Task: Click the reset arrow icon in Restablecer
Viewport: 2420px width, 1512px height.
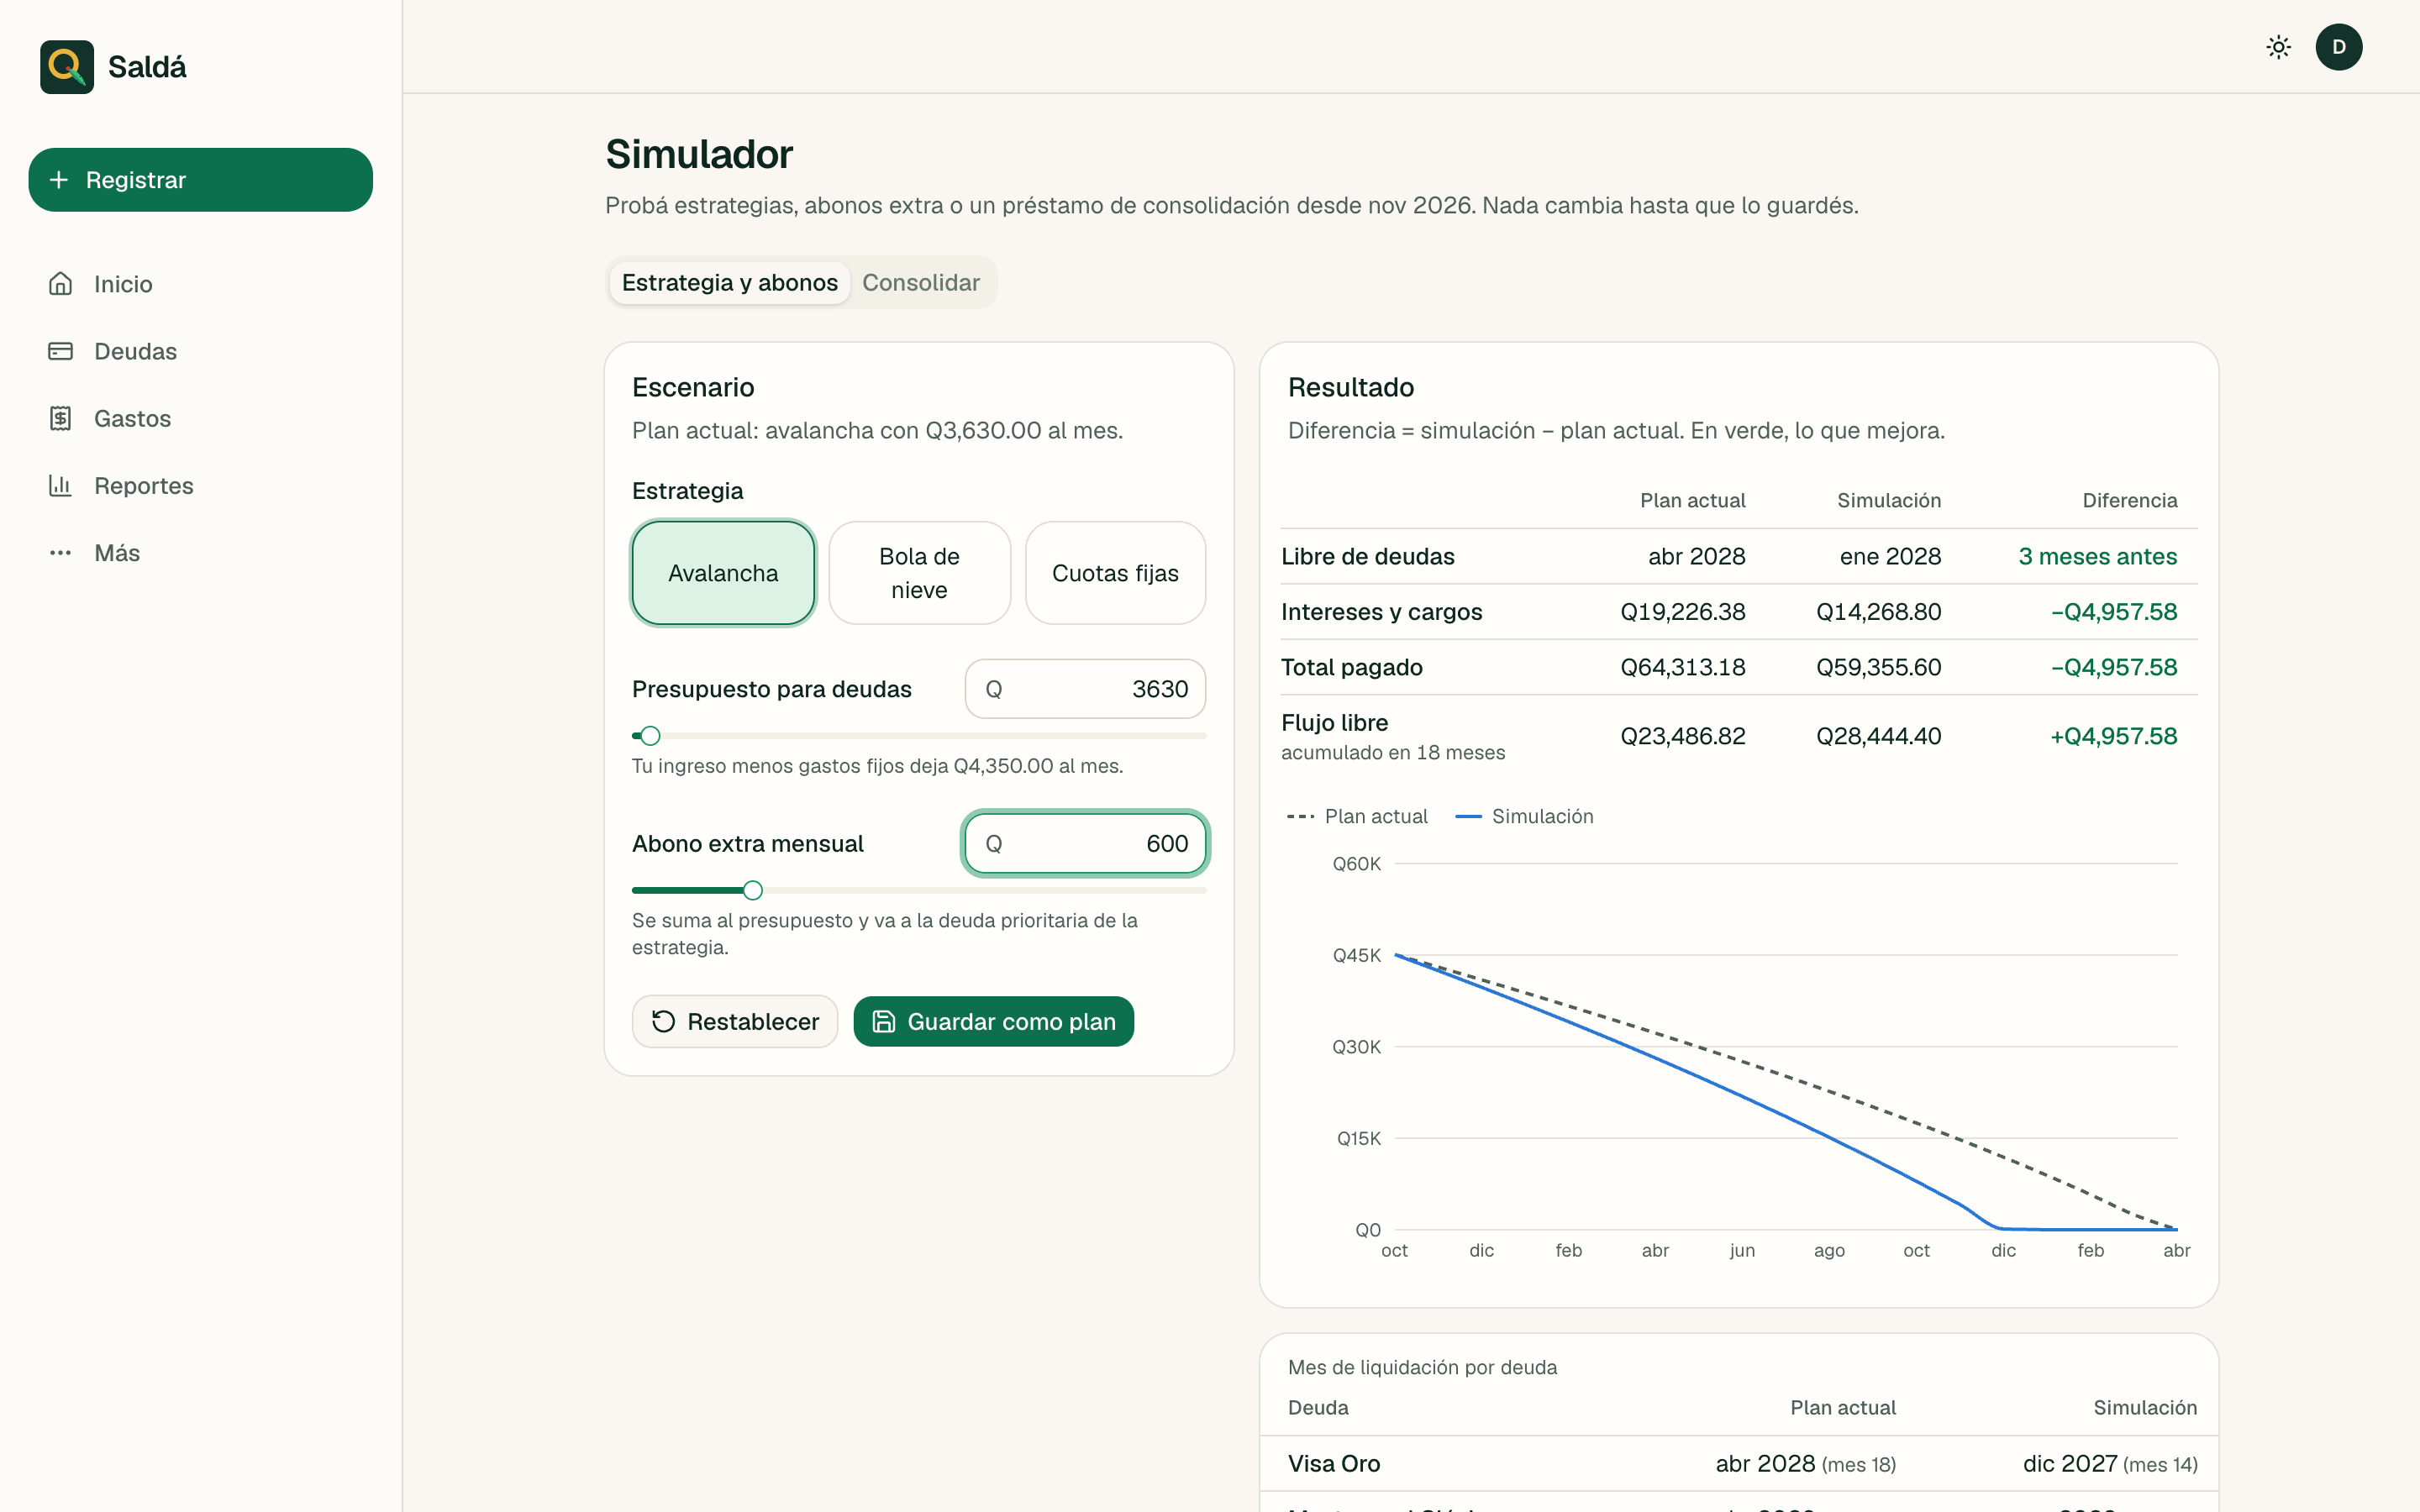Action: (664, 1021)
